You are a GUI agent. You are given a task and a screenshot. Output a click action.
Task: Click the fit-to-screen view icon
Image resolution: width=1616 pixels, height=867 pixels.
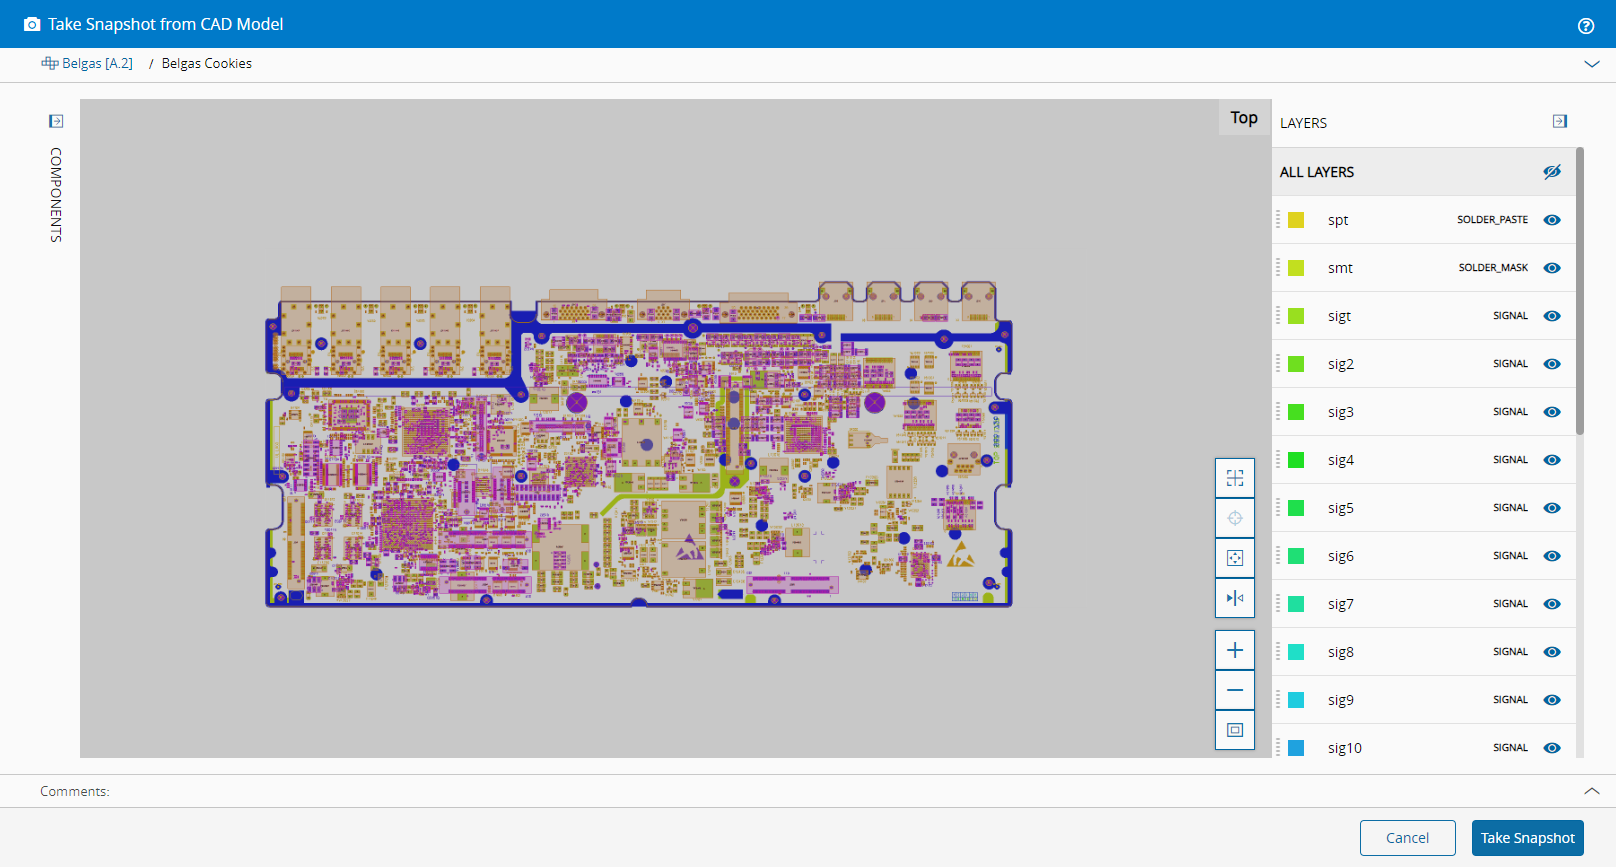1235,730
